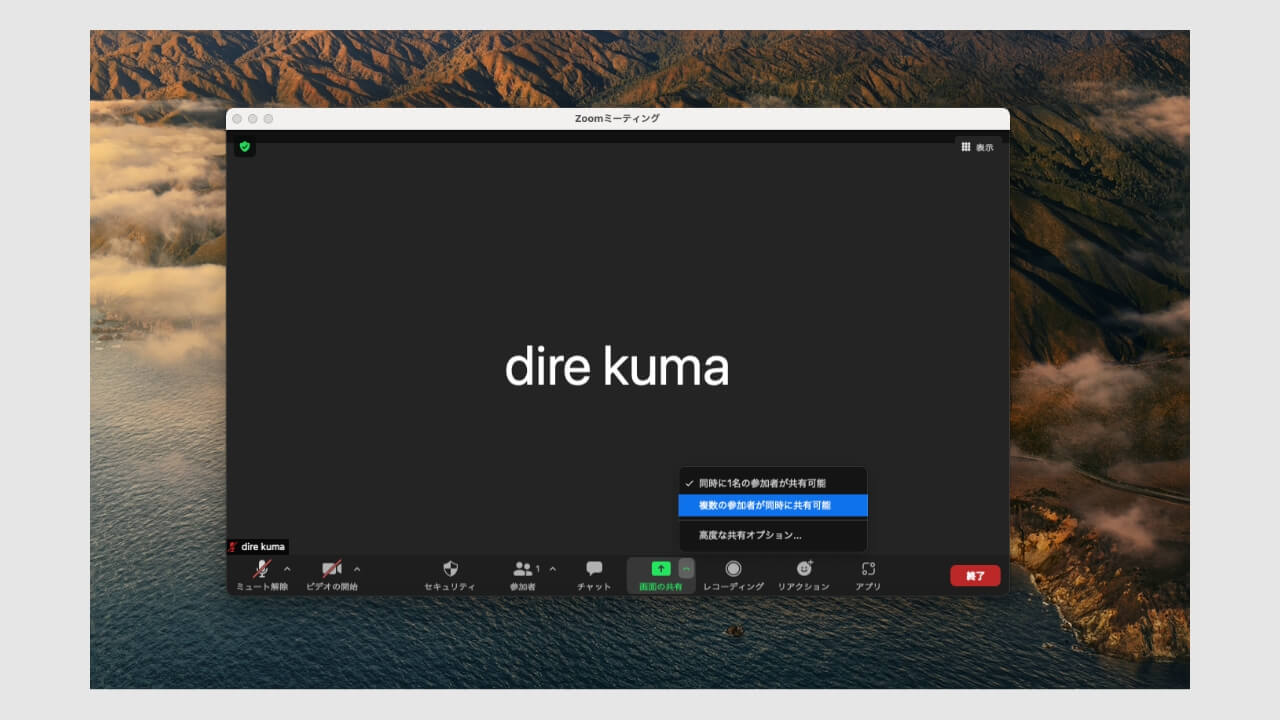Open the アプリ apps panel

[868, 575]
